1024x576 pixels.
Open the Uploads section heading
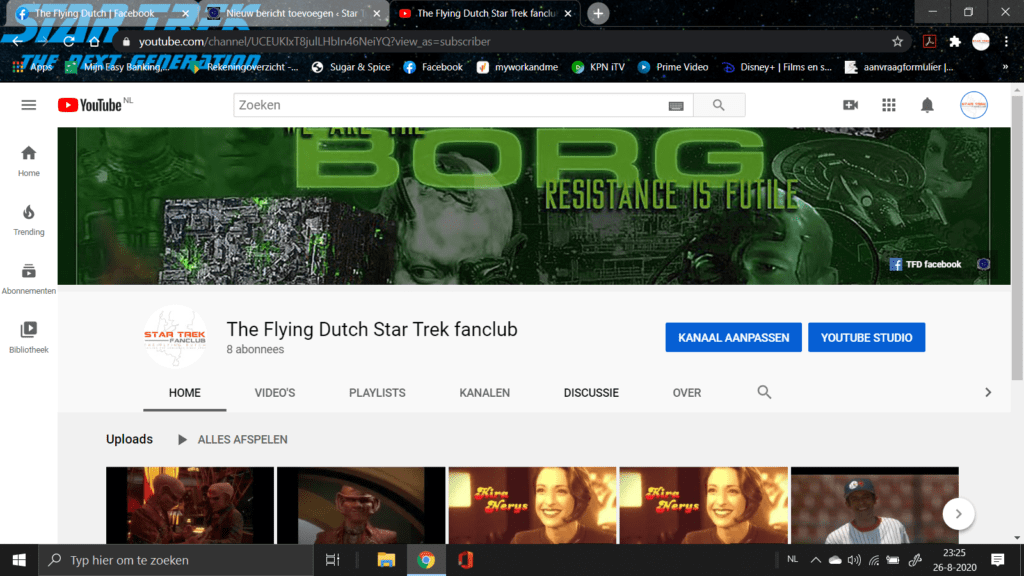pos(129,440)
